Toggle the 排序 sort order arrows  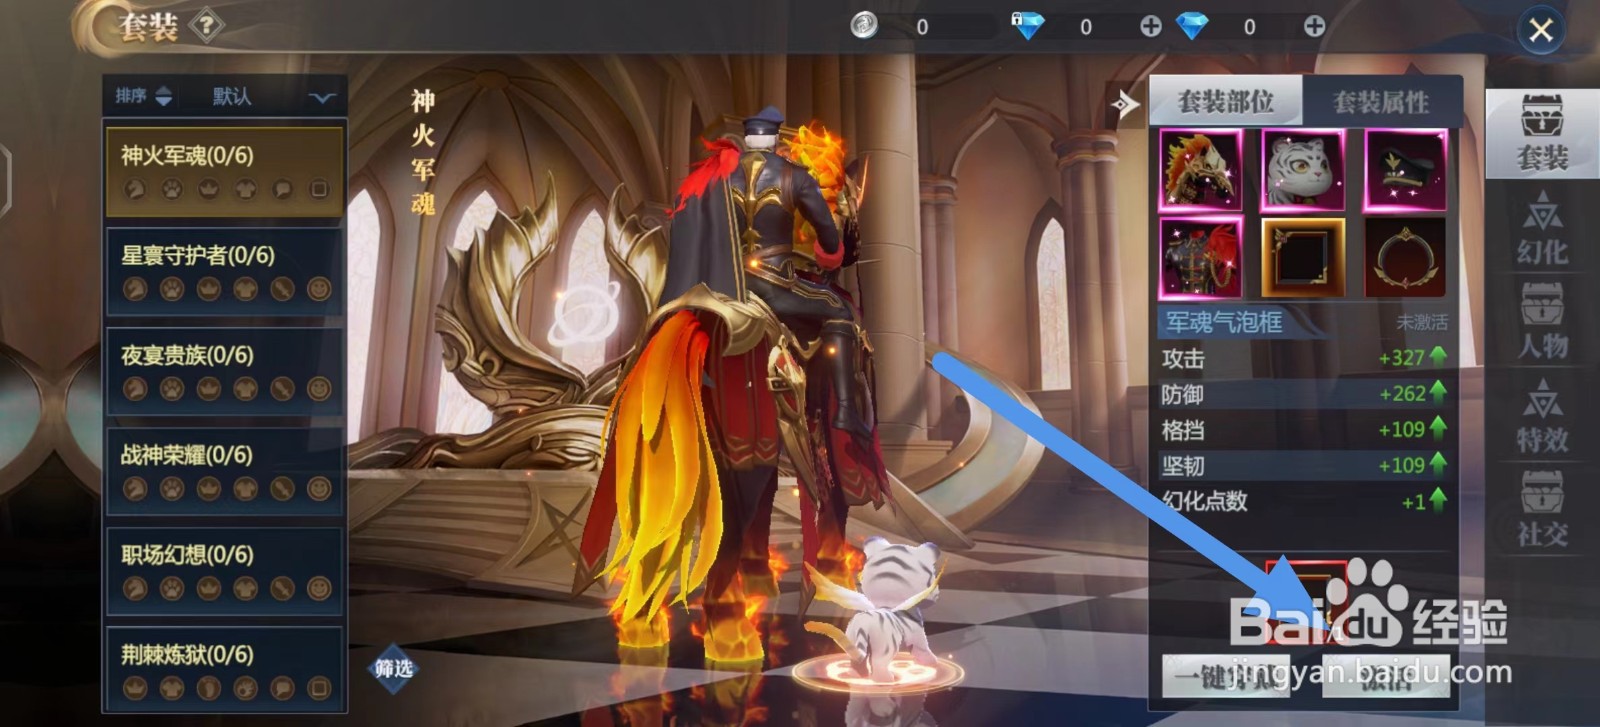point(164,96)
